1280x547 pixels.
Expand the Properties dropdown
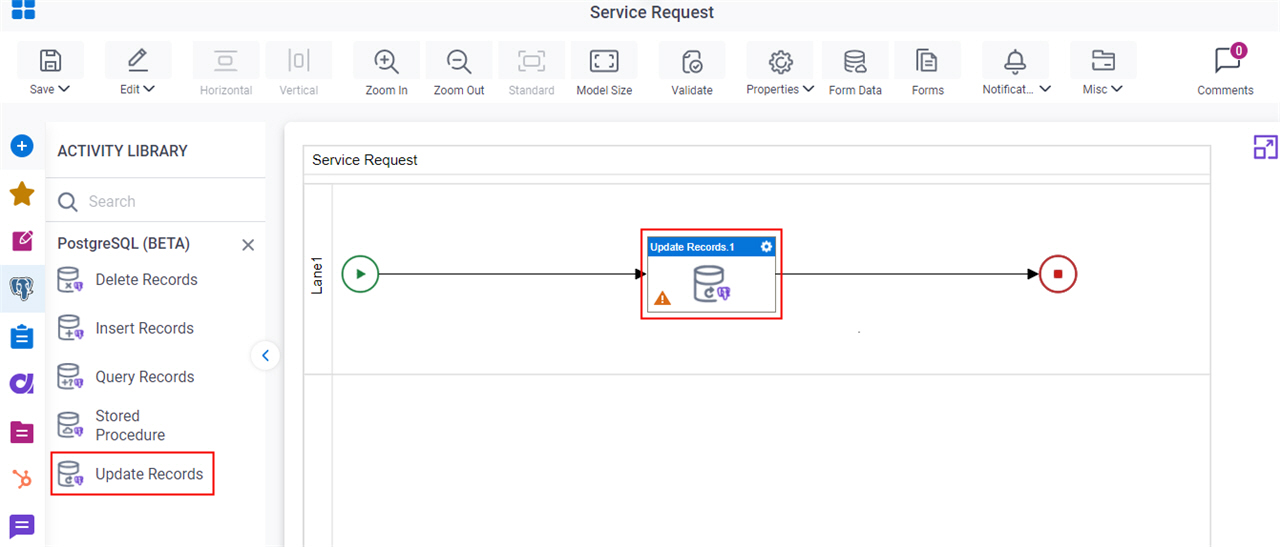[x=780, y=72]
